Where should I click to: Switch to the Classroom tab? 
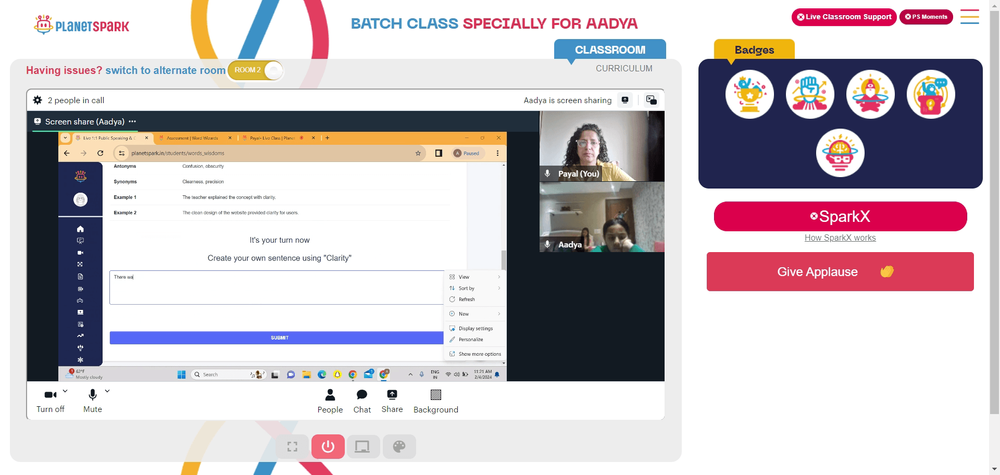[x=610, y=50]
